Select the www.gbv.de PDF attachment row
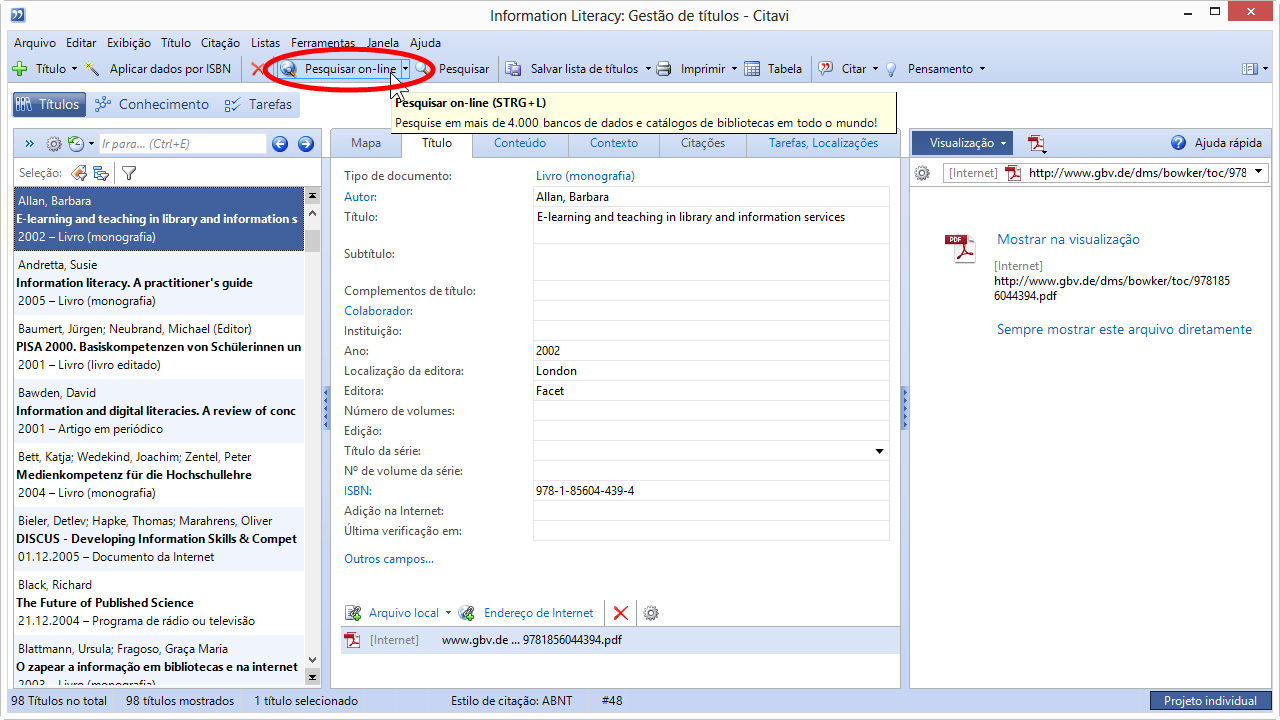Viewport: 1280px width, 720px height. tap(621, 640)
